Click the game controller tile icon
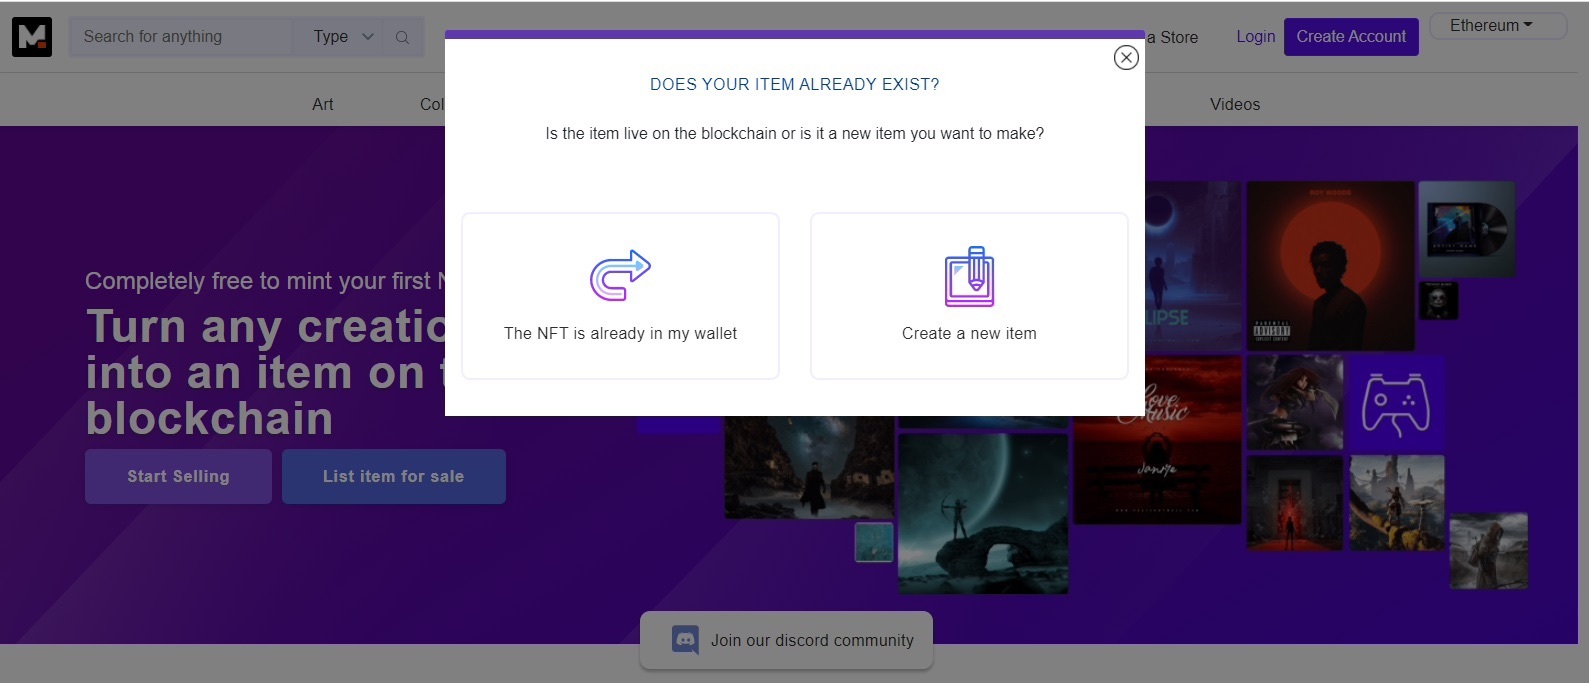This screenshot has width=1589, height=683. click(1396, 404)
